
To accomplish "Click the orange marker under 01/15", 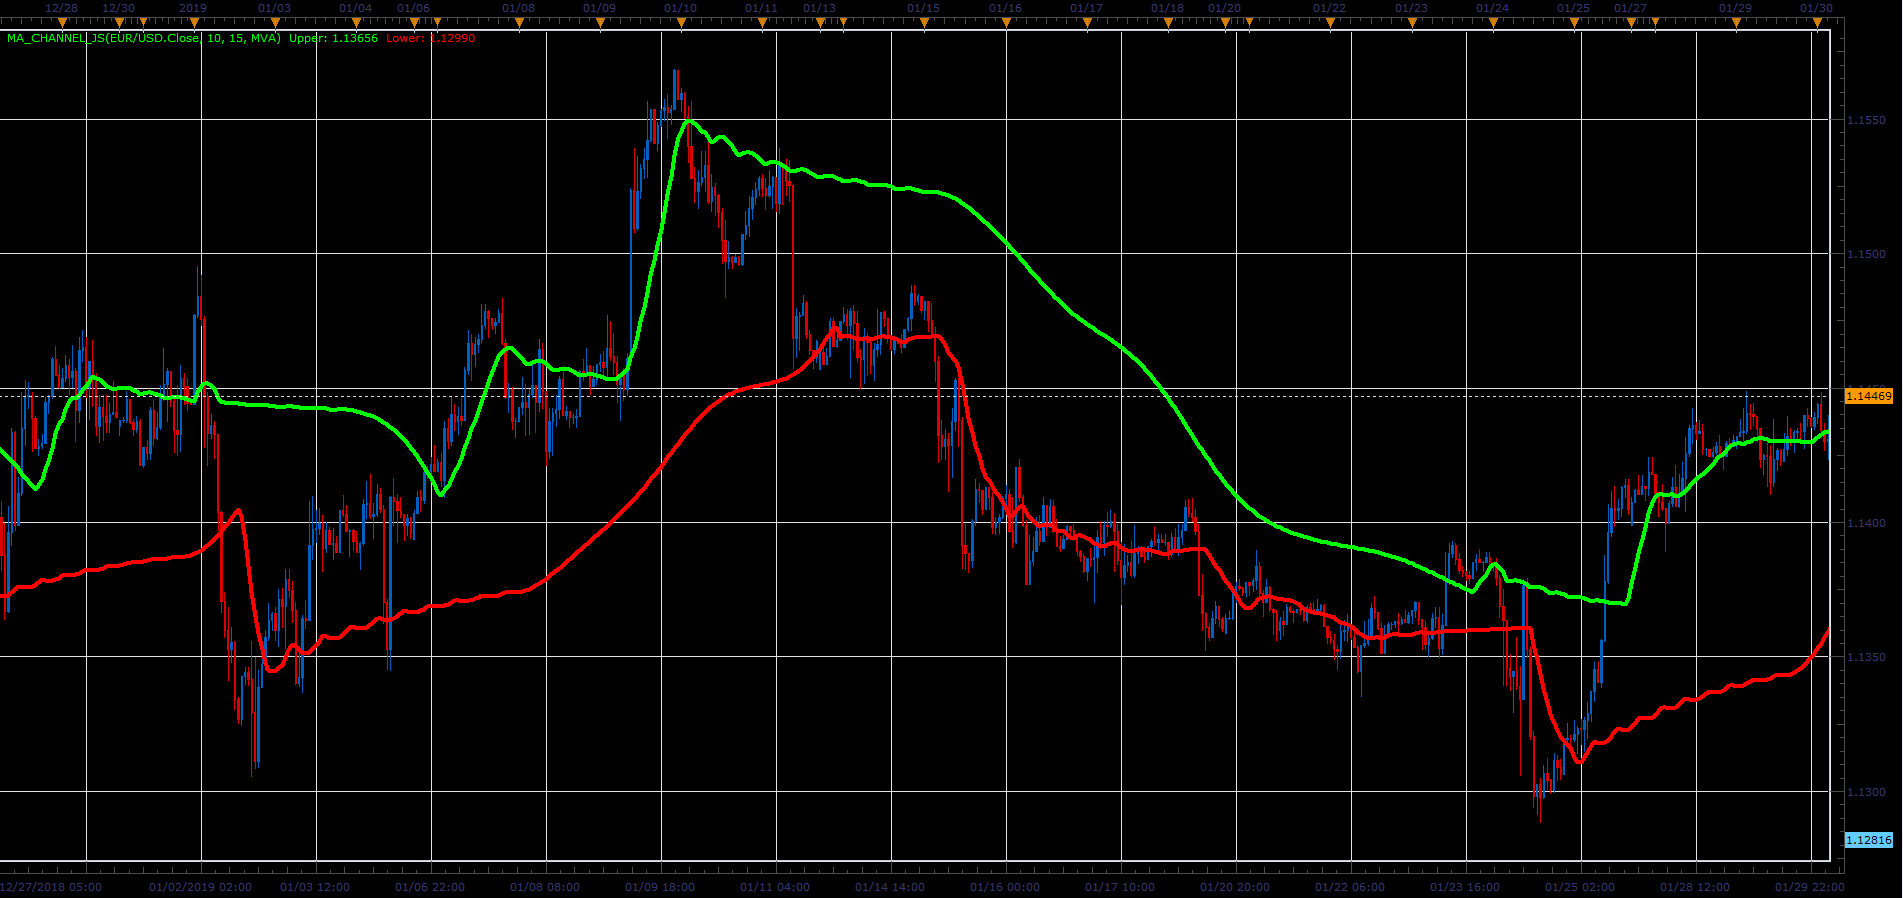I will coord(924,22).
